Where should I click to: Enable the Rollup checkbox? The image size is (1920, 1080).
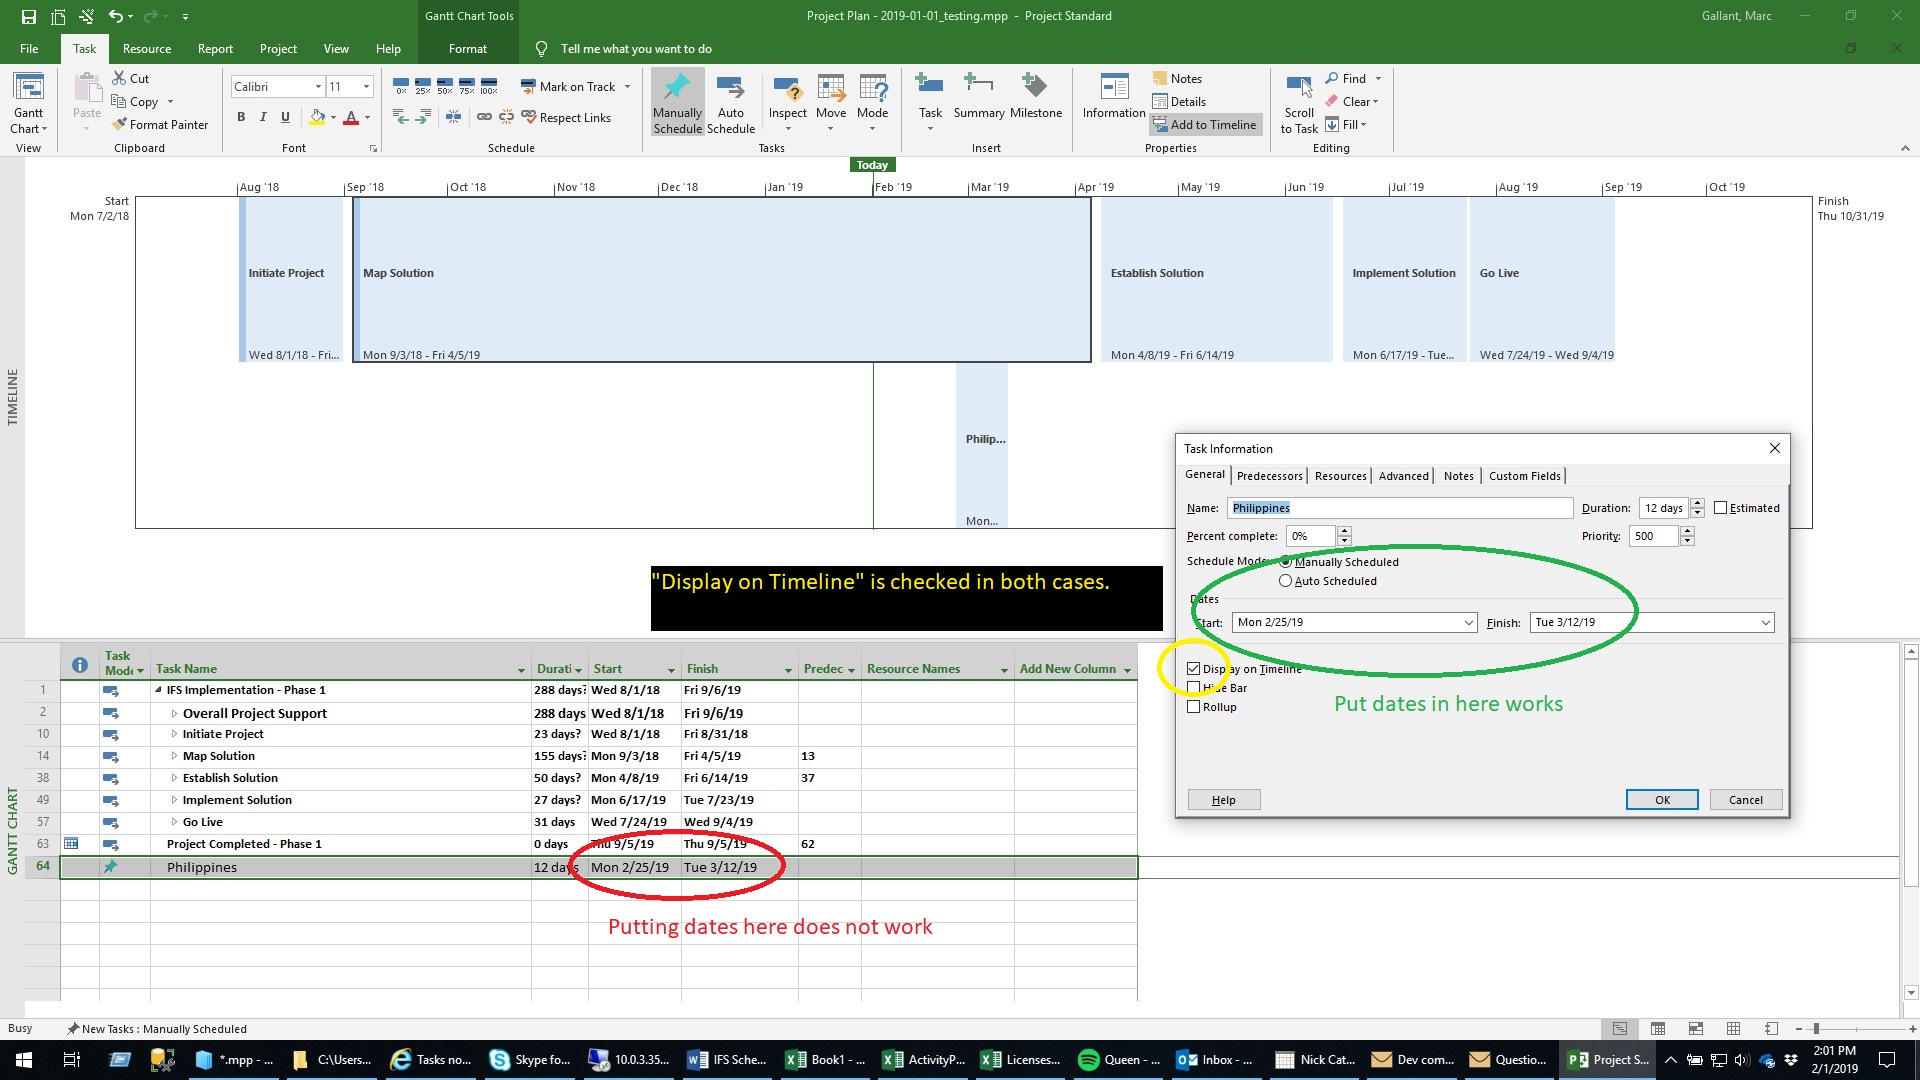pos(1194,707)
